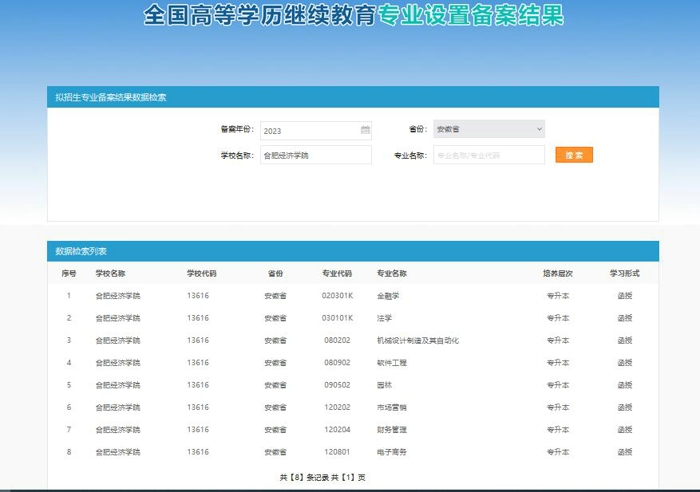The image size is (700, 492).
Task: Select the 学校名称 column header
Action: coord(110,273)
